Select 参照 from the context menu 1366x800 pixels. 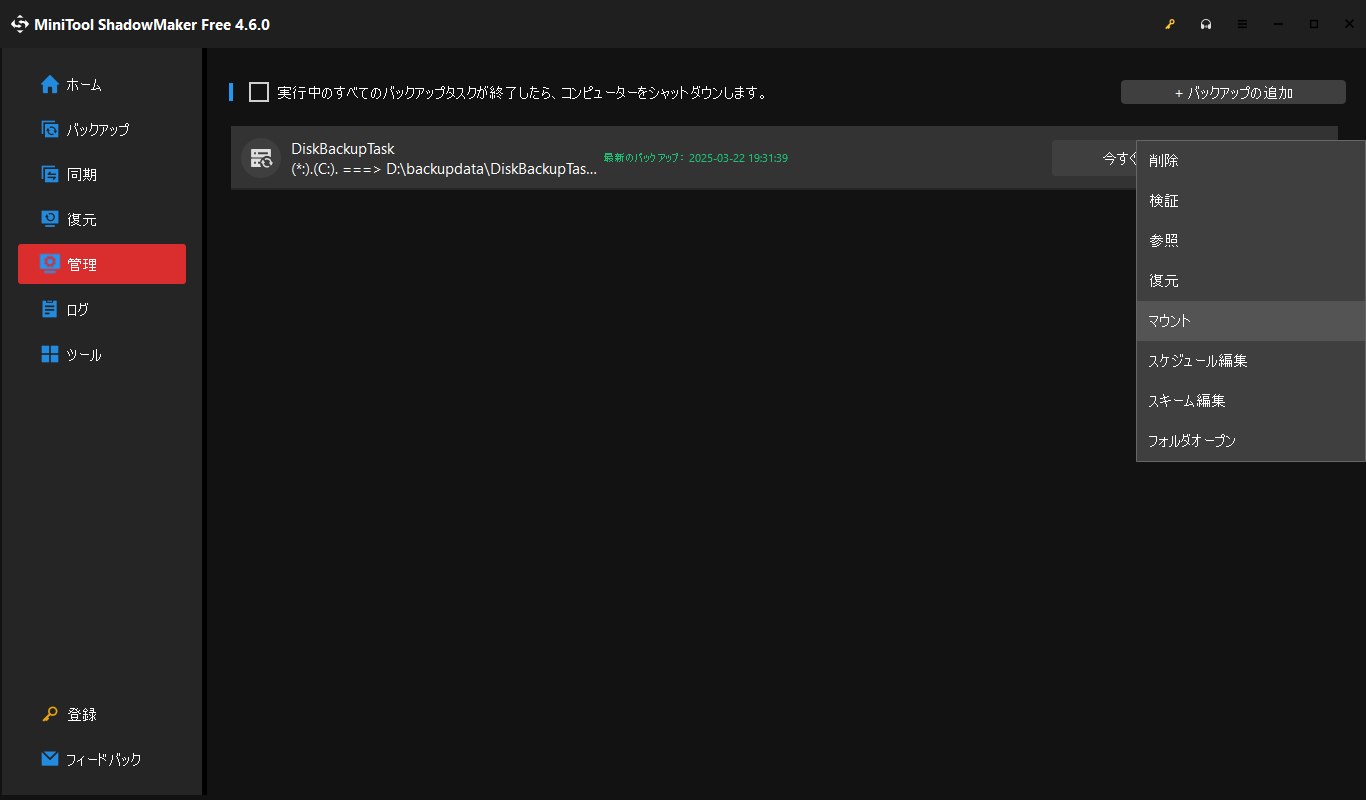click(1251, 241)
